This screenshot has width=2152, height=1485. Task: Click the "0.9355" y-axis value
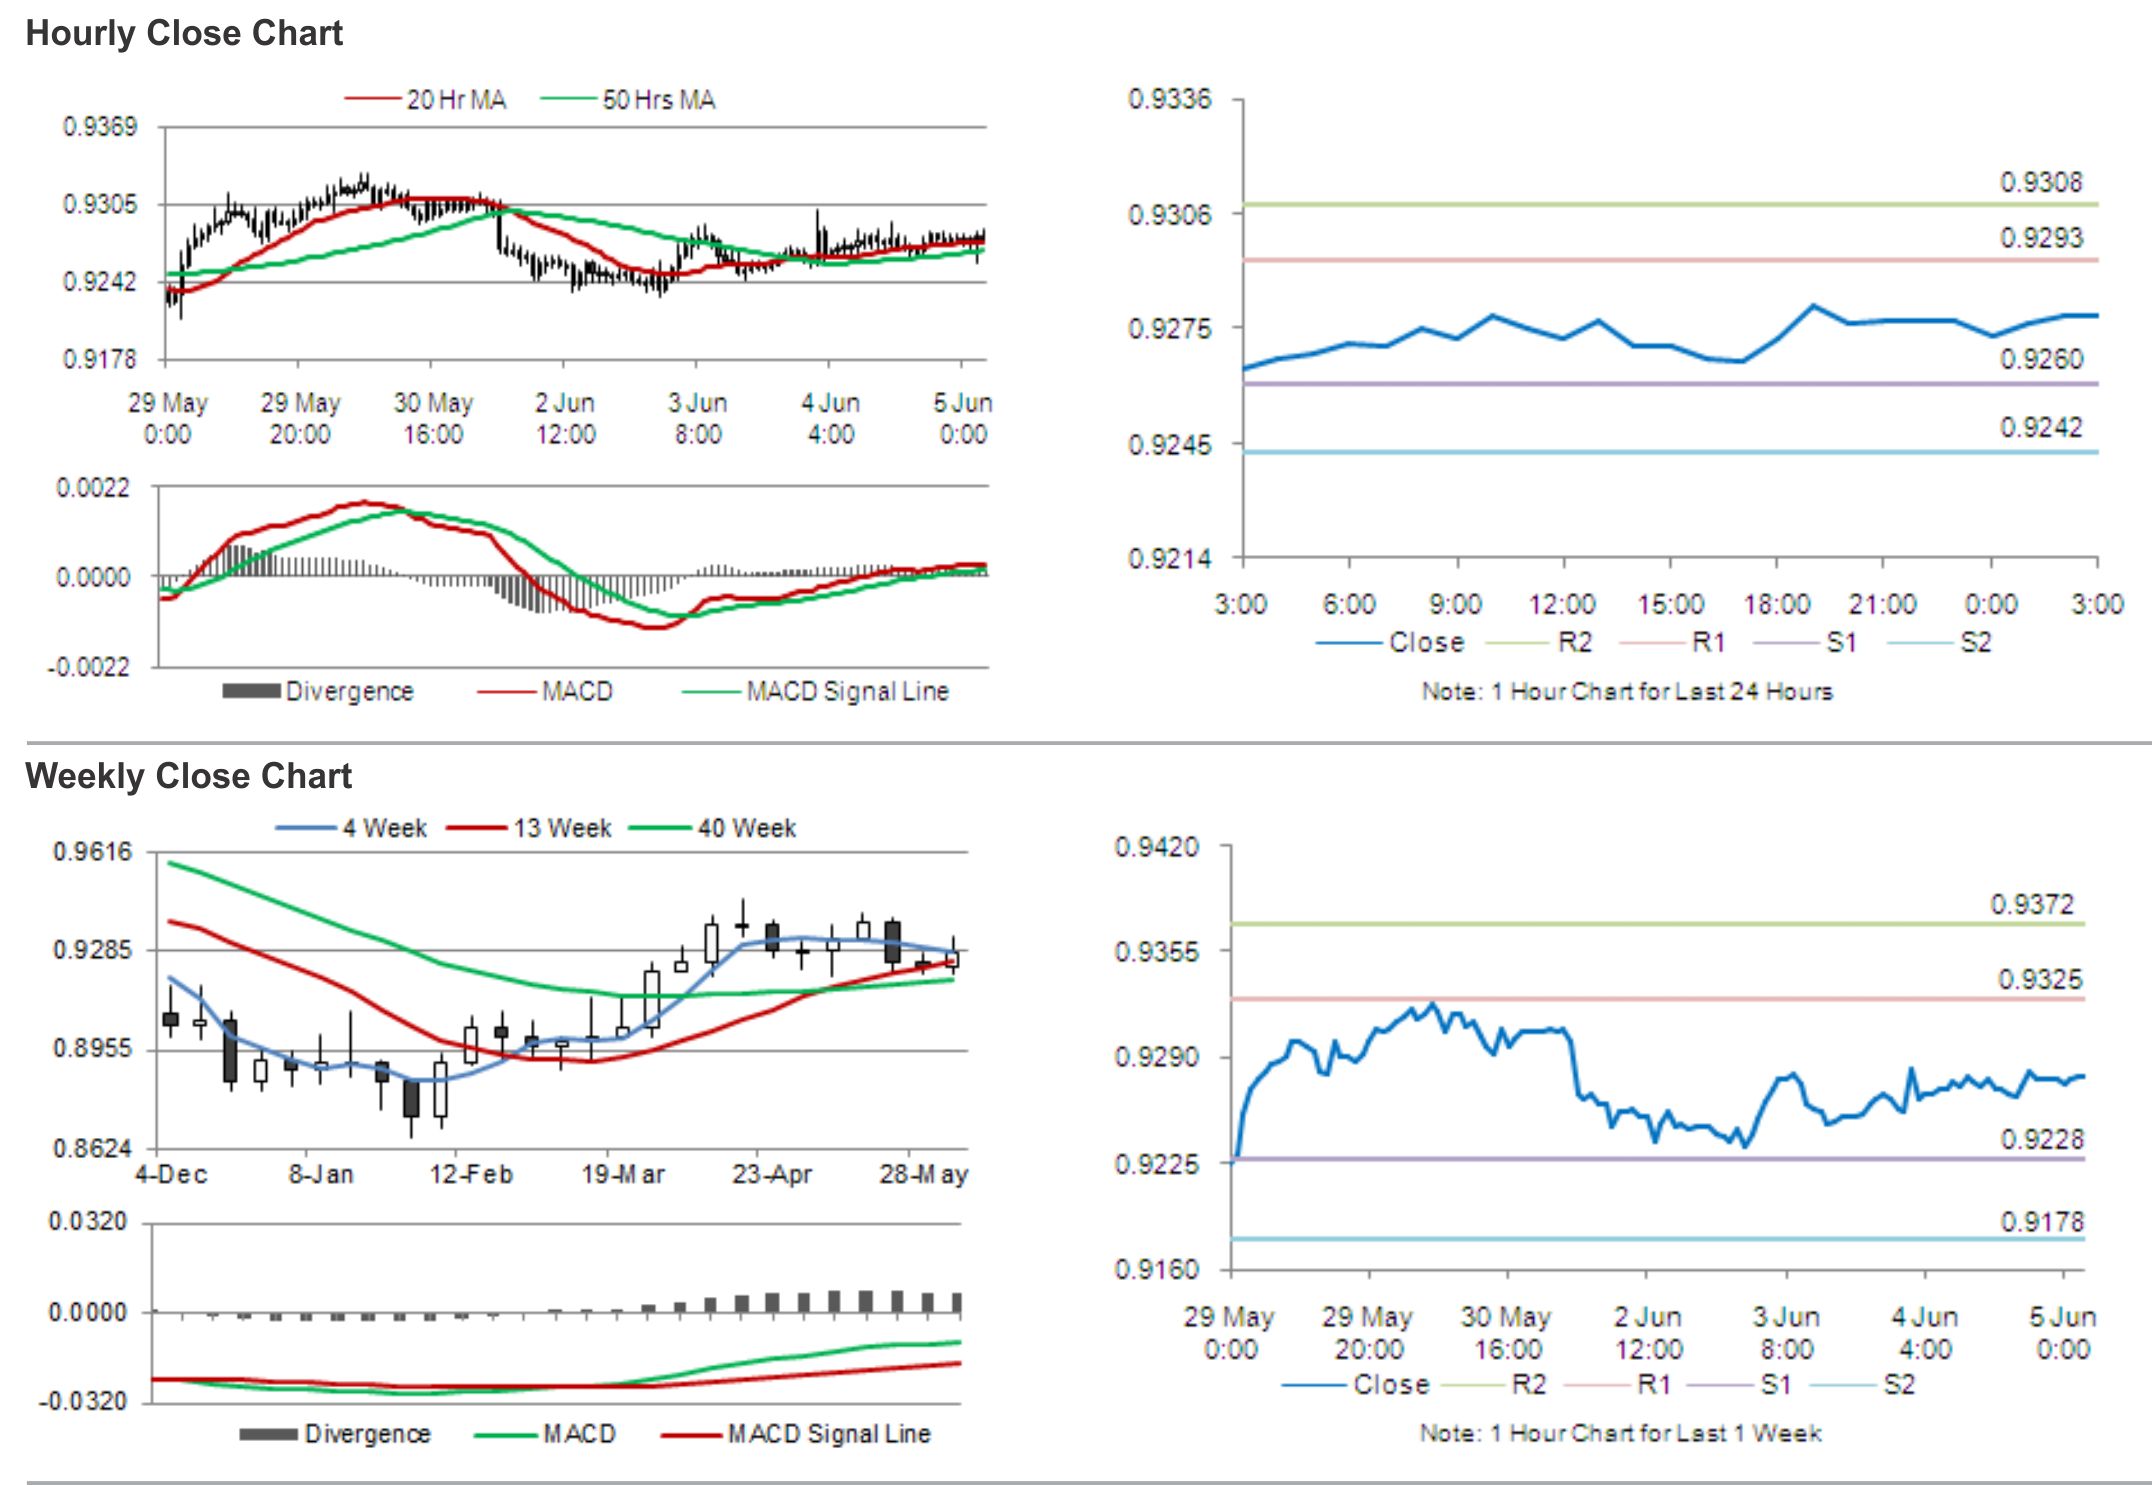pos(1156,952)
